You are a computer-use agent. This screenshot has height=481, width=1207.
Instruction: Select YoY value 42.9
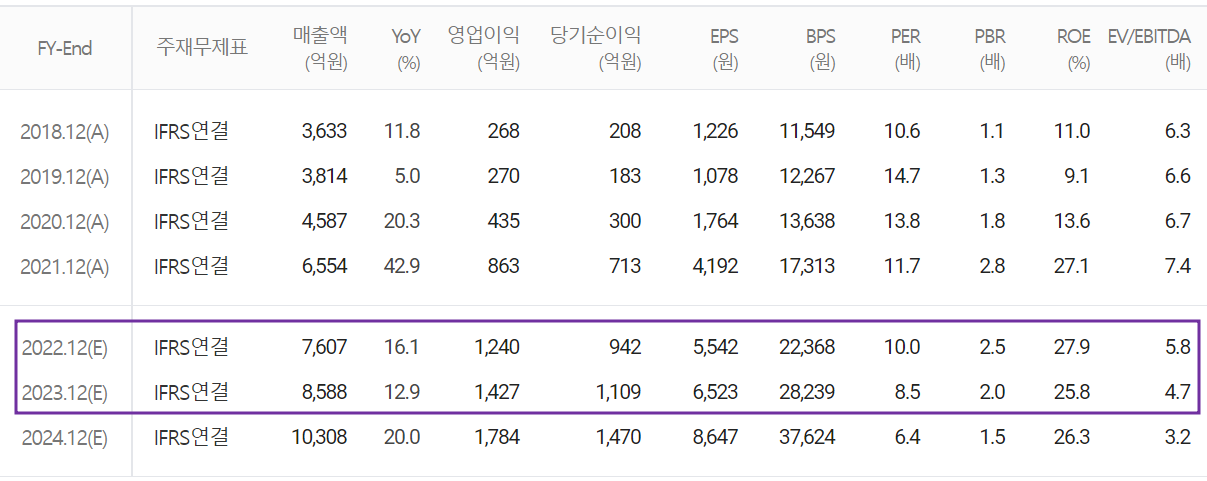pos(403,267)
